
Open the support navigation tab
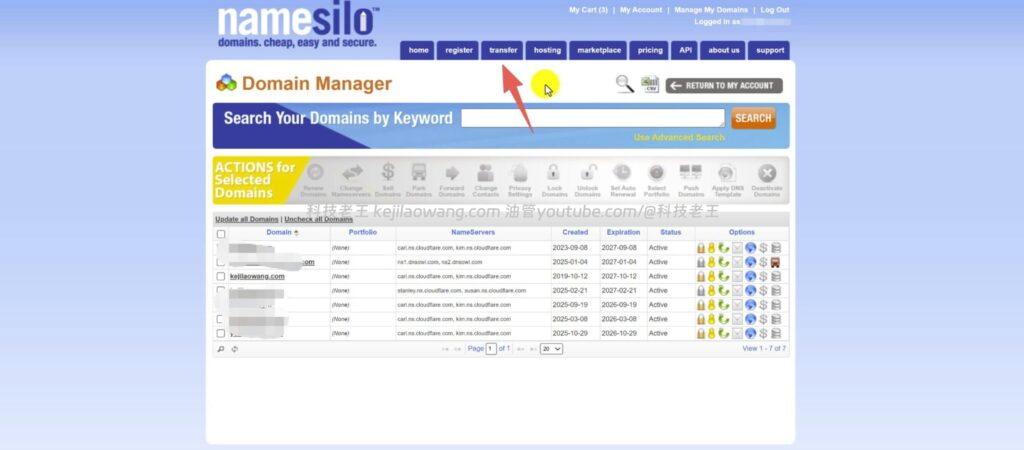click(x=769, y=50)
